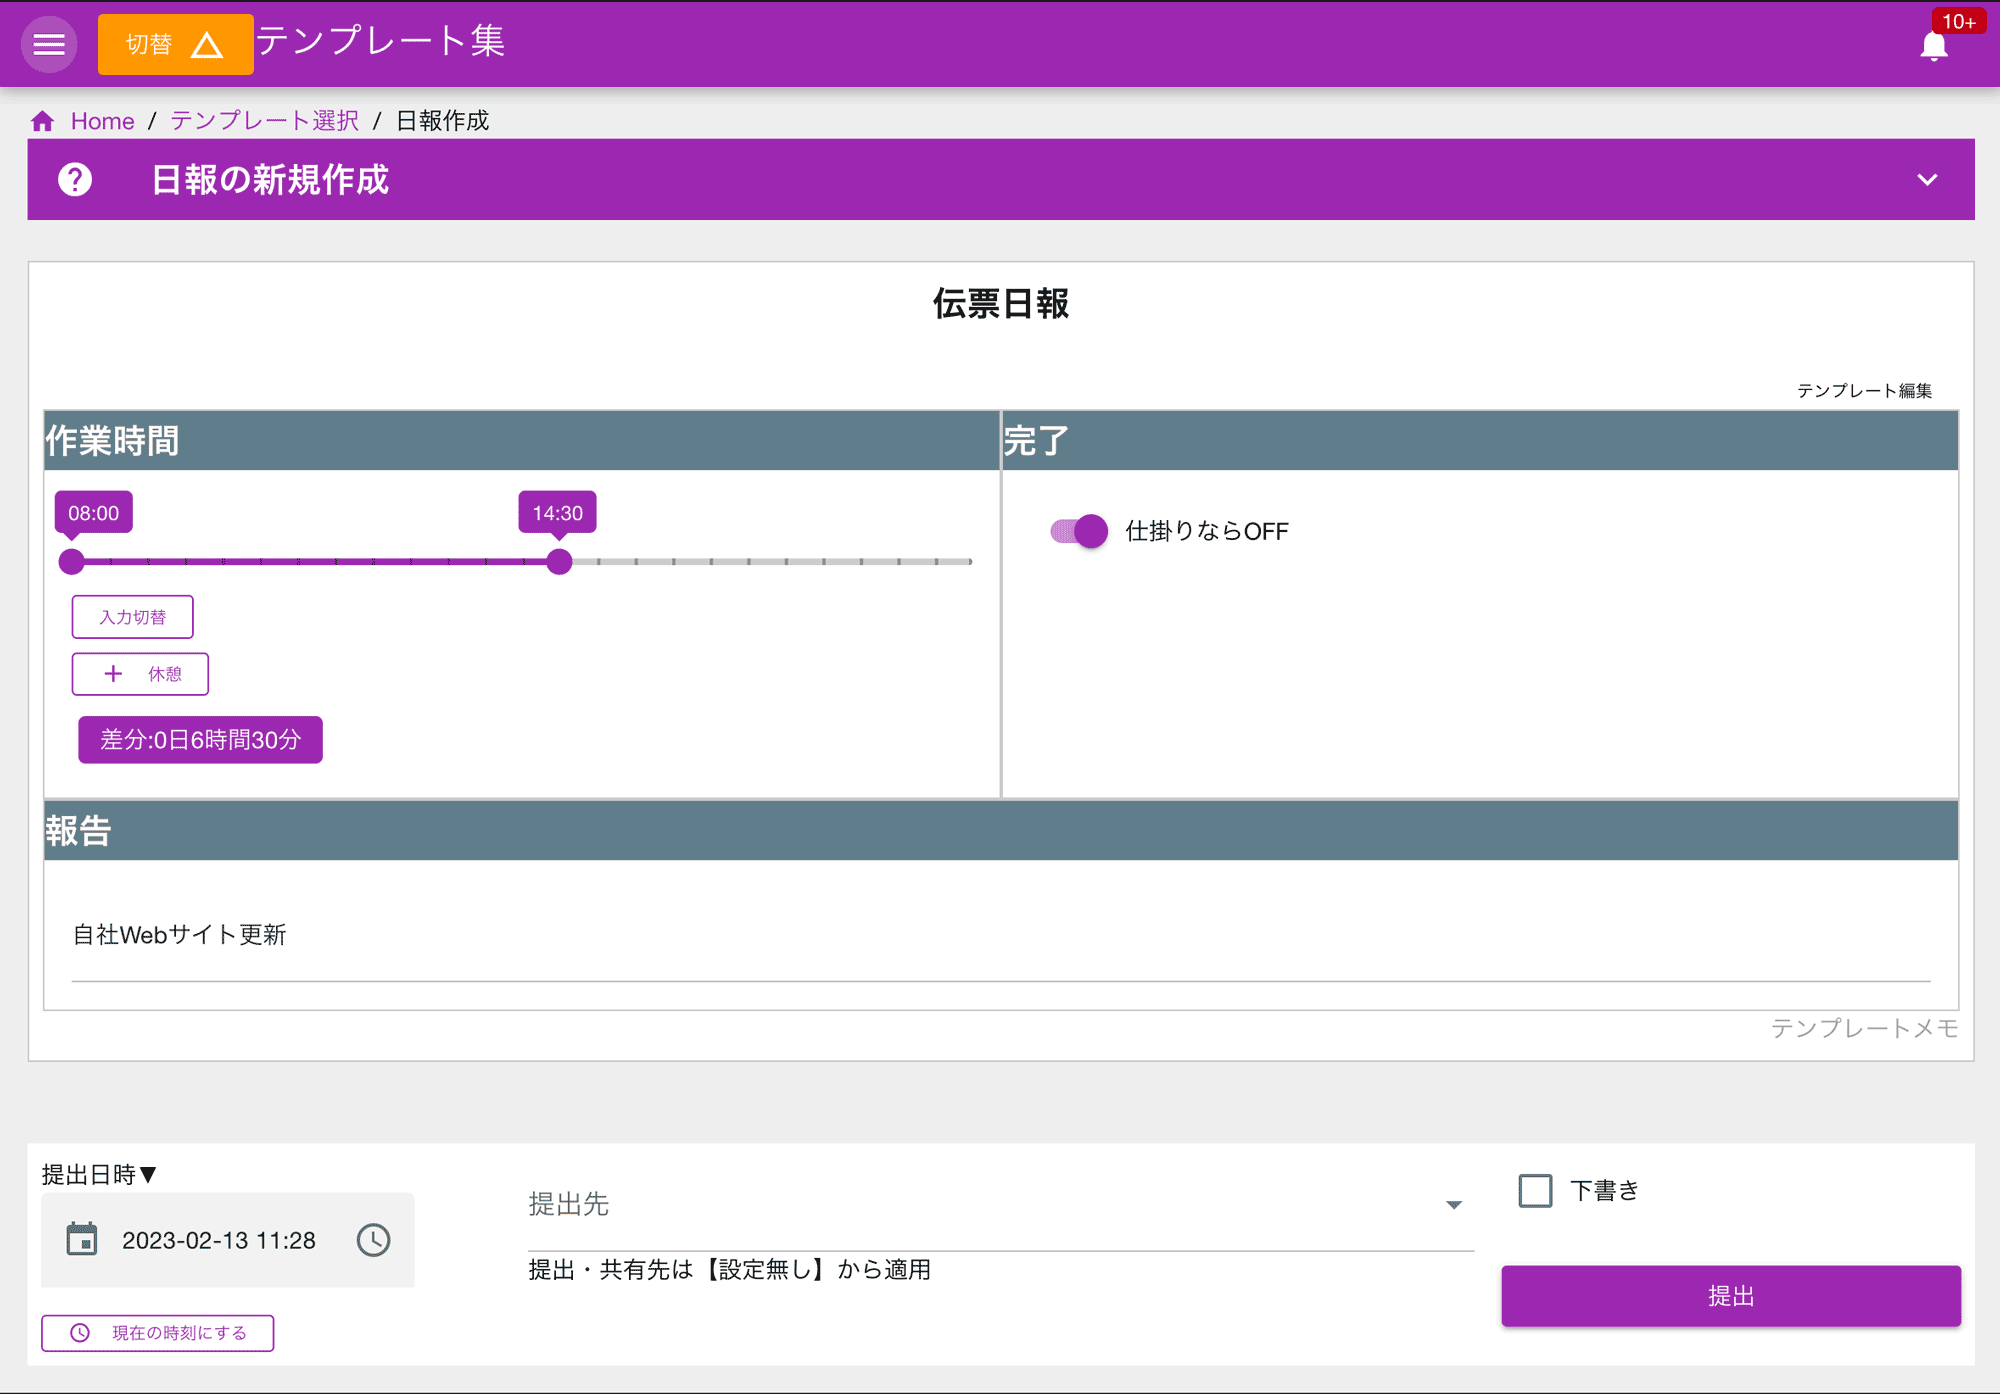The height and width of the screenshot is (1394, 2000).
Task: Click the clock icon in the date field
Action: point(373,1240)
